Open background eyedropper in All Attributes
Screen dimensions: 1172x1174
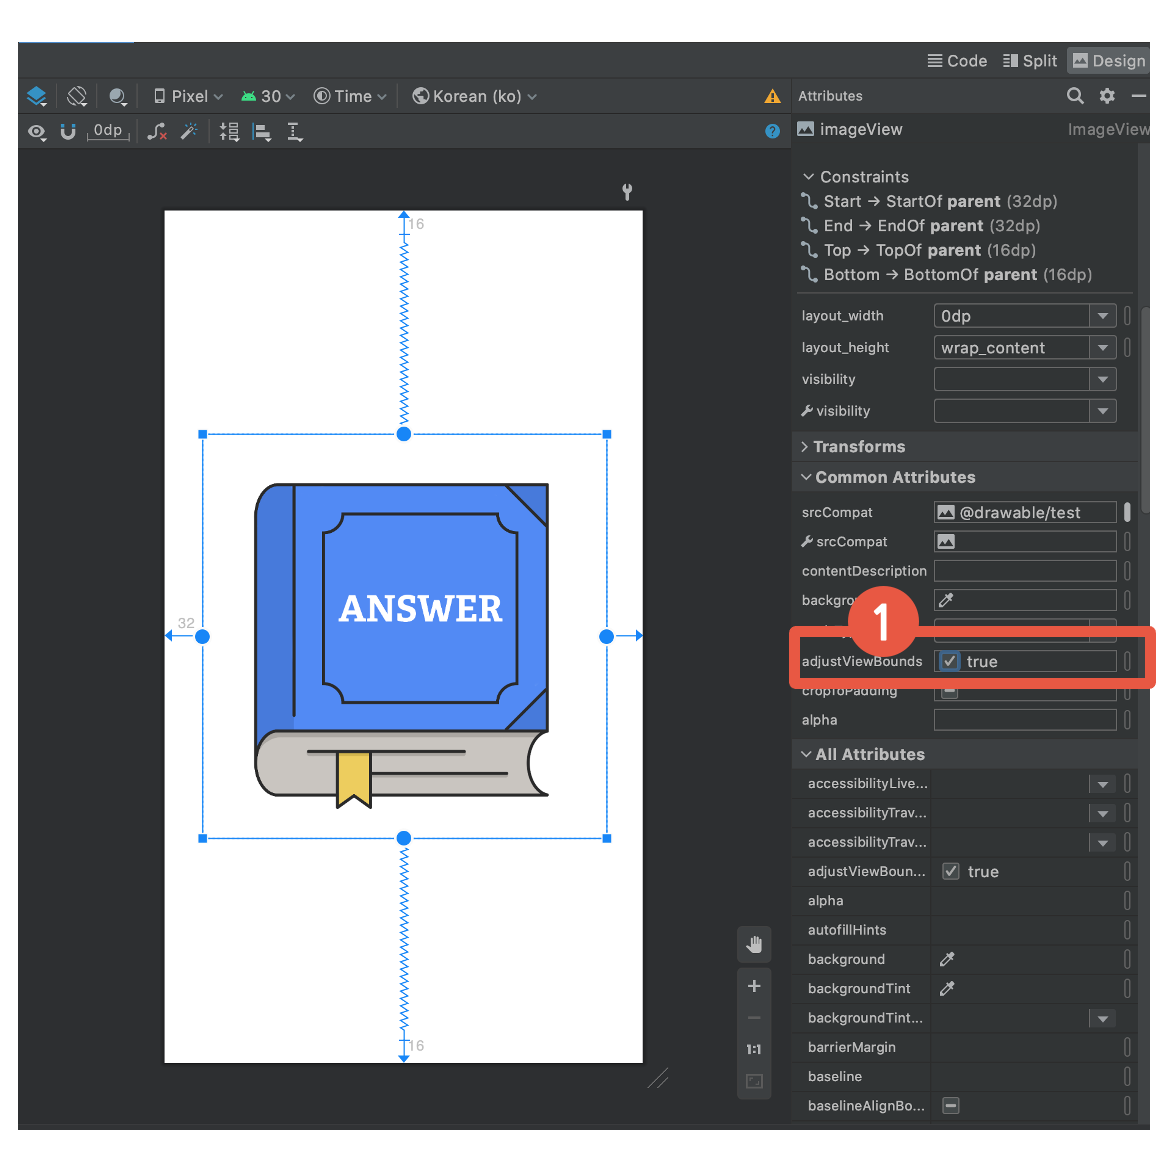pos(947,960)
